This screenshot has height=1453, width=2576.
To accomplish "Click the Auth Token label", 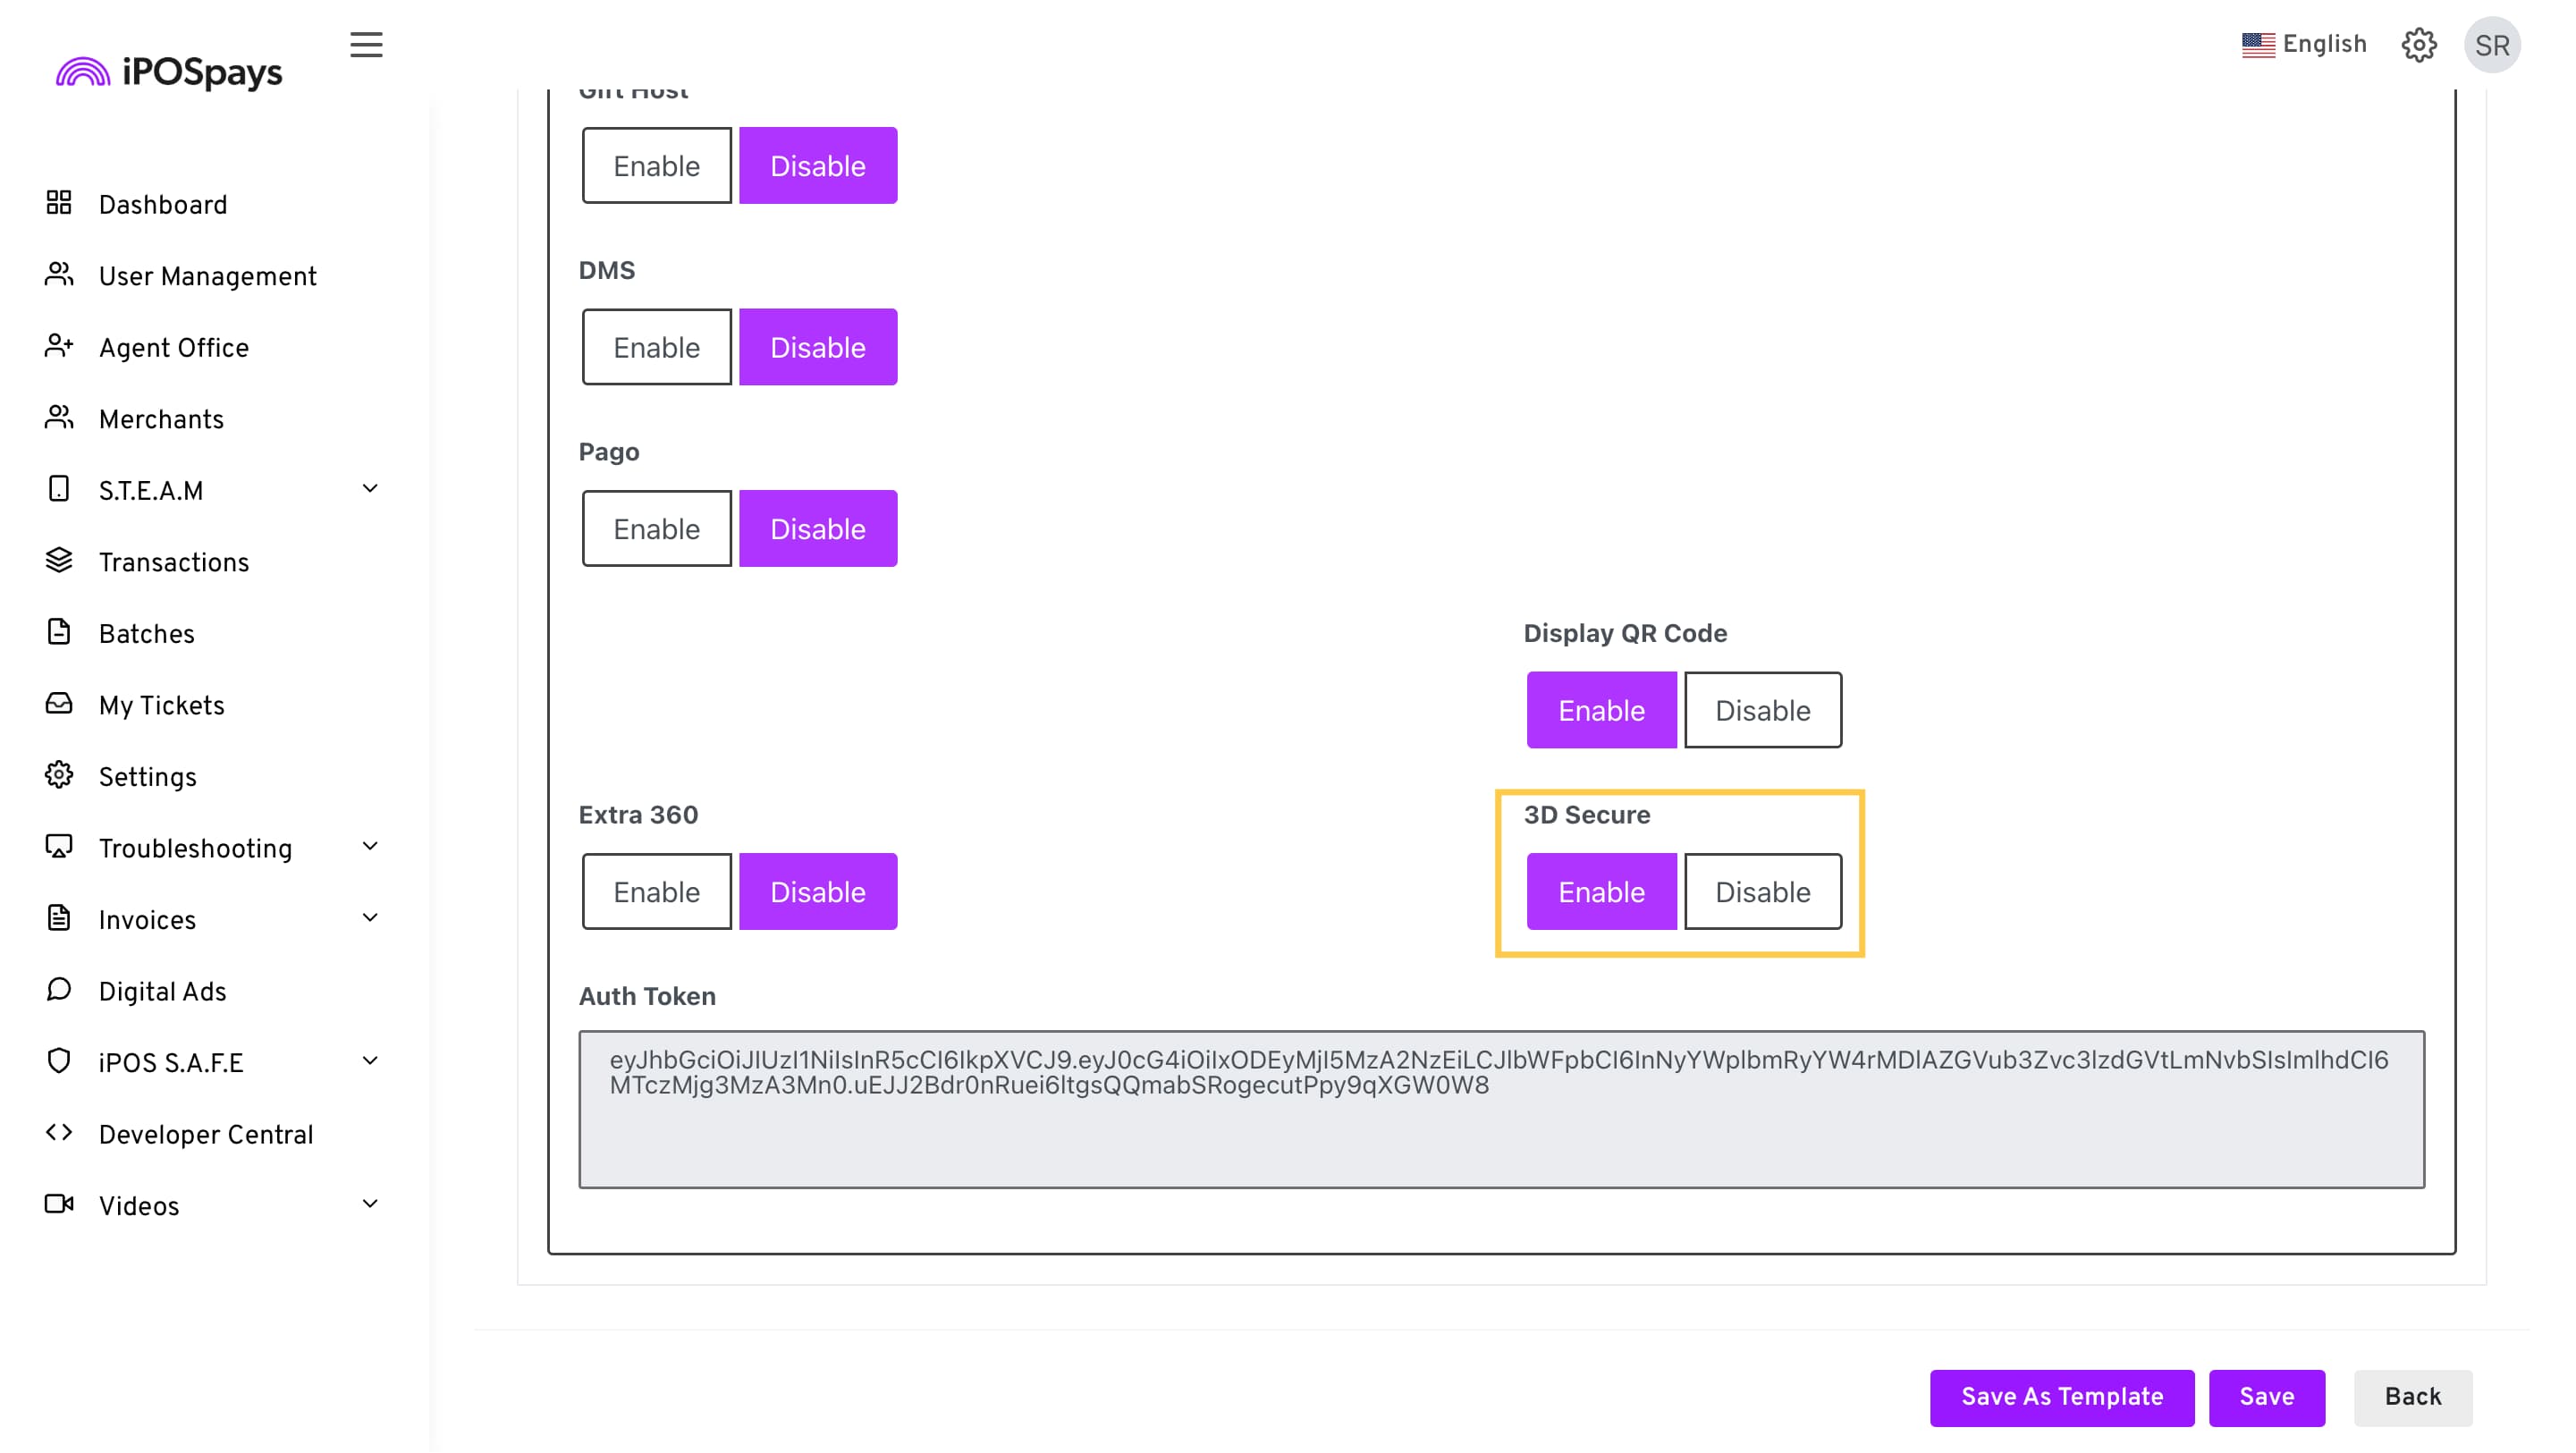I will (x=647, y=997).
